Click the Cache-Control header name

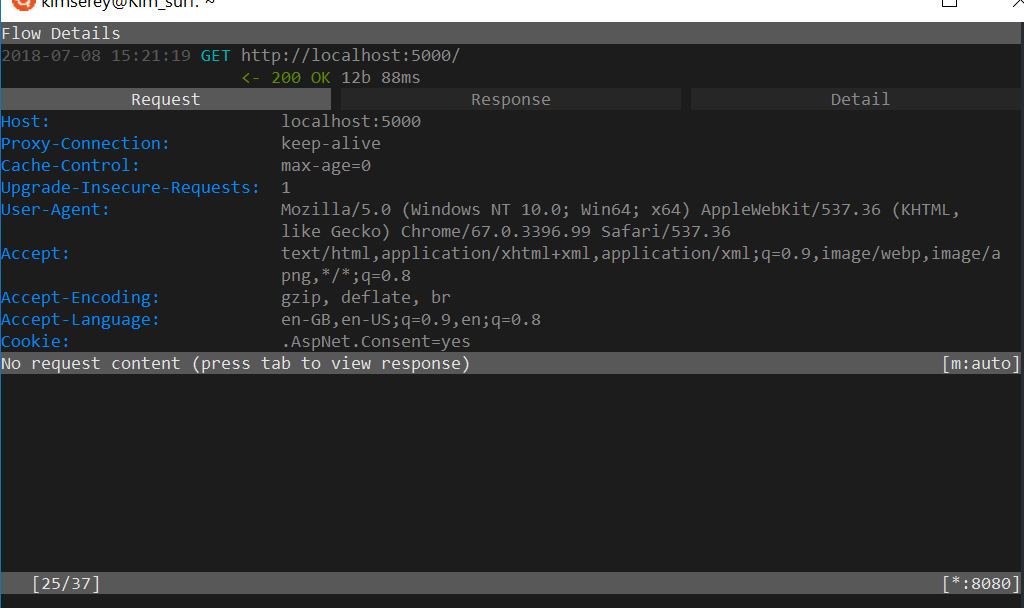(70, 166)
